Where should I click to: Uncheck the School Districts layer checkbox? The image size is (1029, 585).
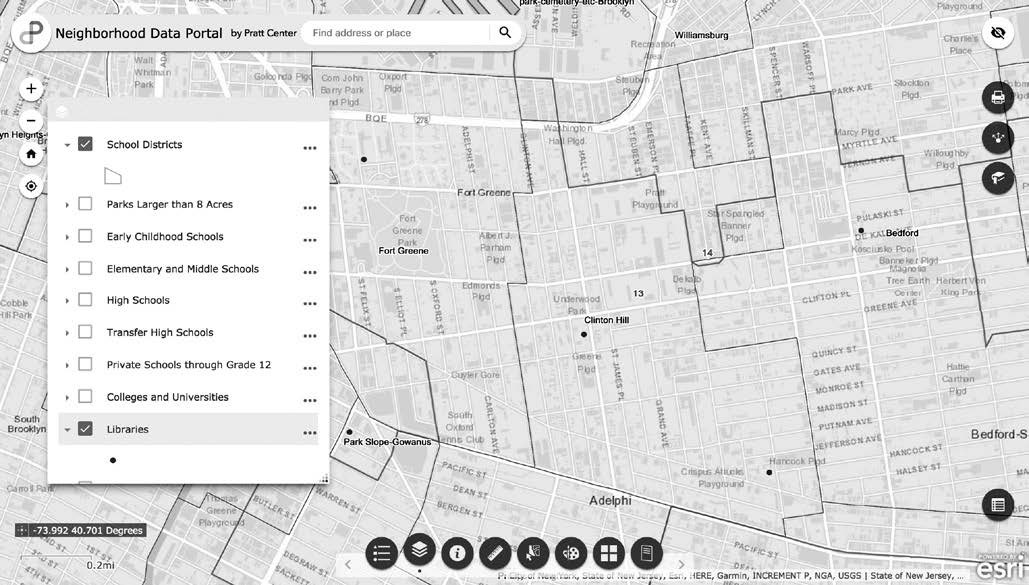click(85, 145)
